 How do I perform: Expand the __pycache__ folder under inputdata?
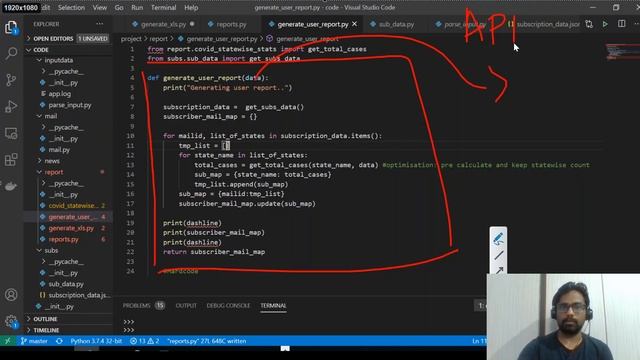click(68, 71)
